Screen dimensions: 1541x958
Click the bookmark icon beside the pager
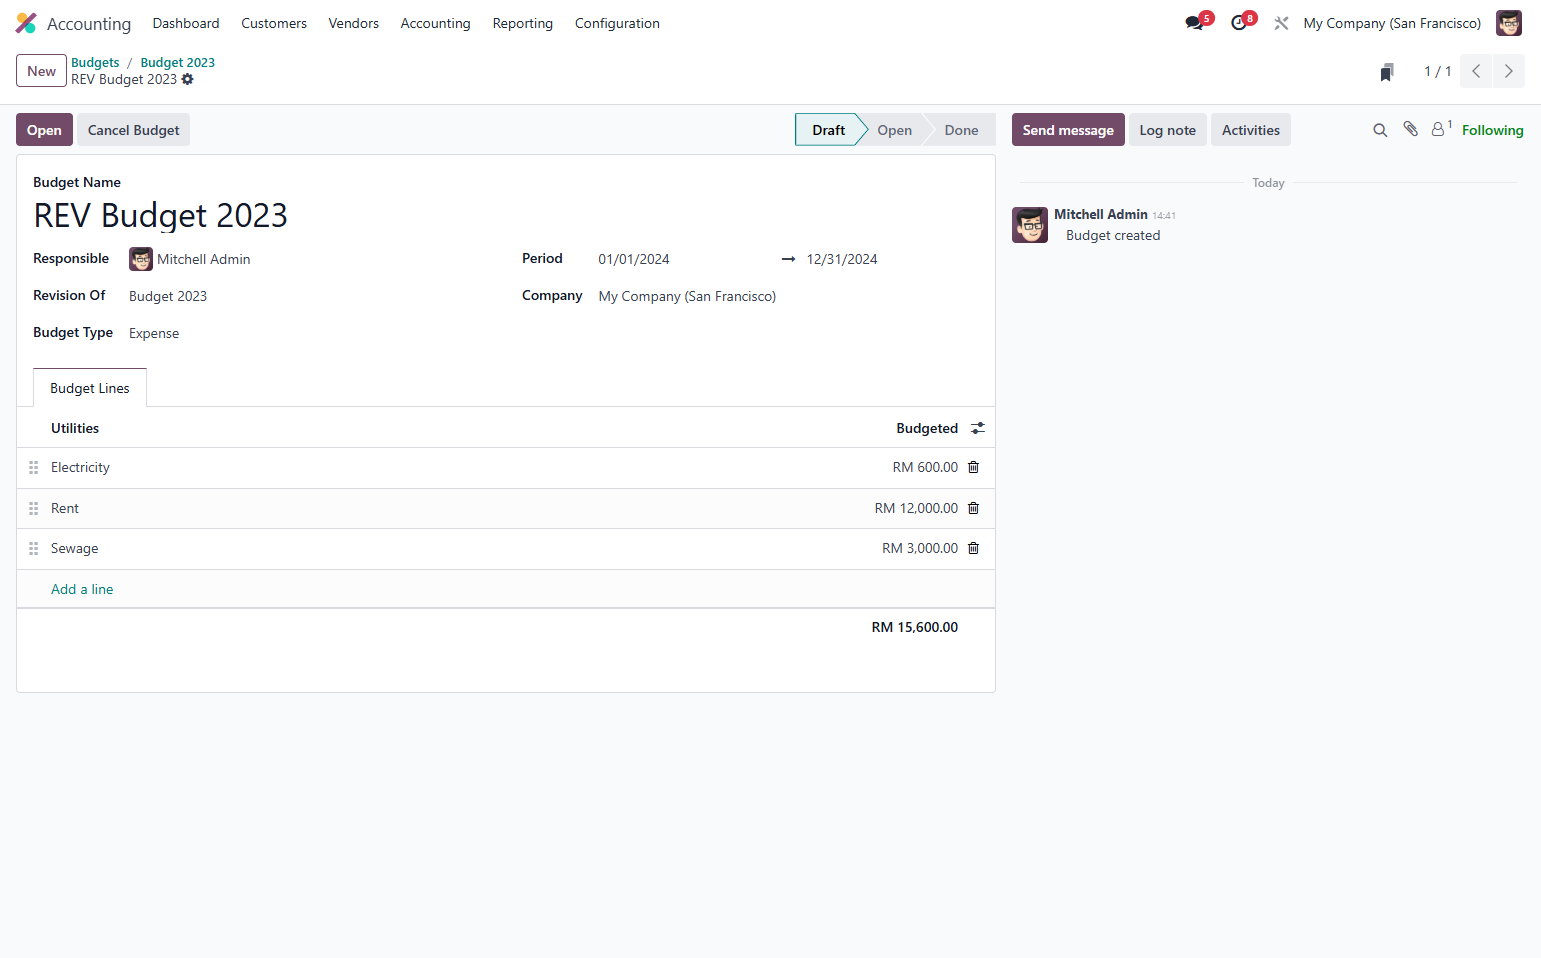click(x=1387, y=72)
